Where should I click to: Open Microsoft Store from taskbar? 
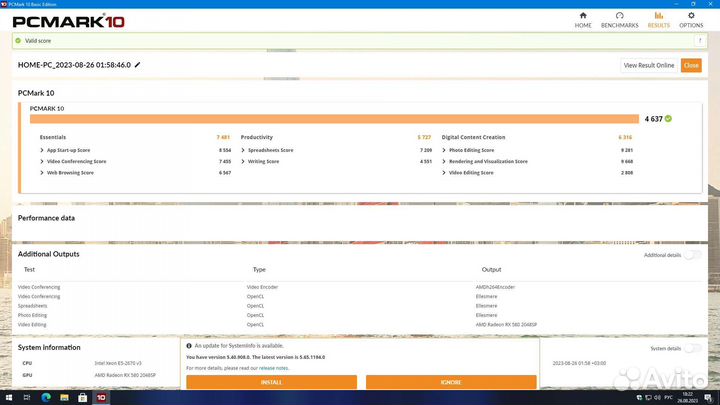tap(83, 398)
